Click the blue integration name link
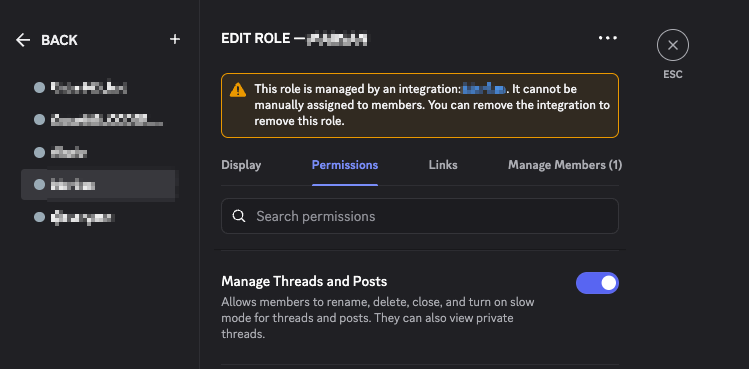Screen dimensions: 749x369 point(484,89)
